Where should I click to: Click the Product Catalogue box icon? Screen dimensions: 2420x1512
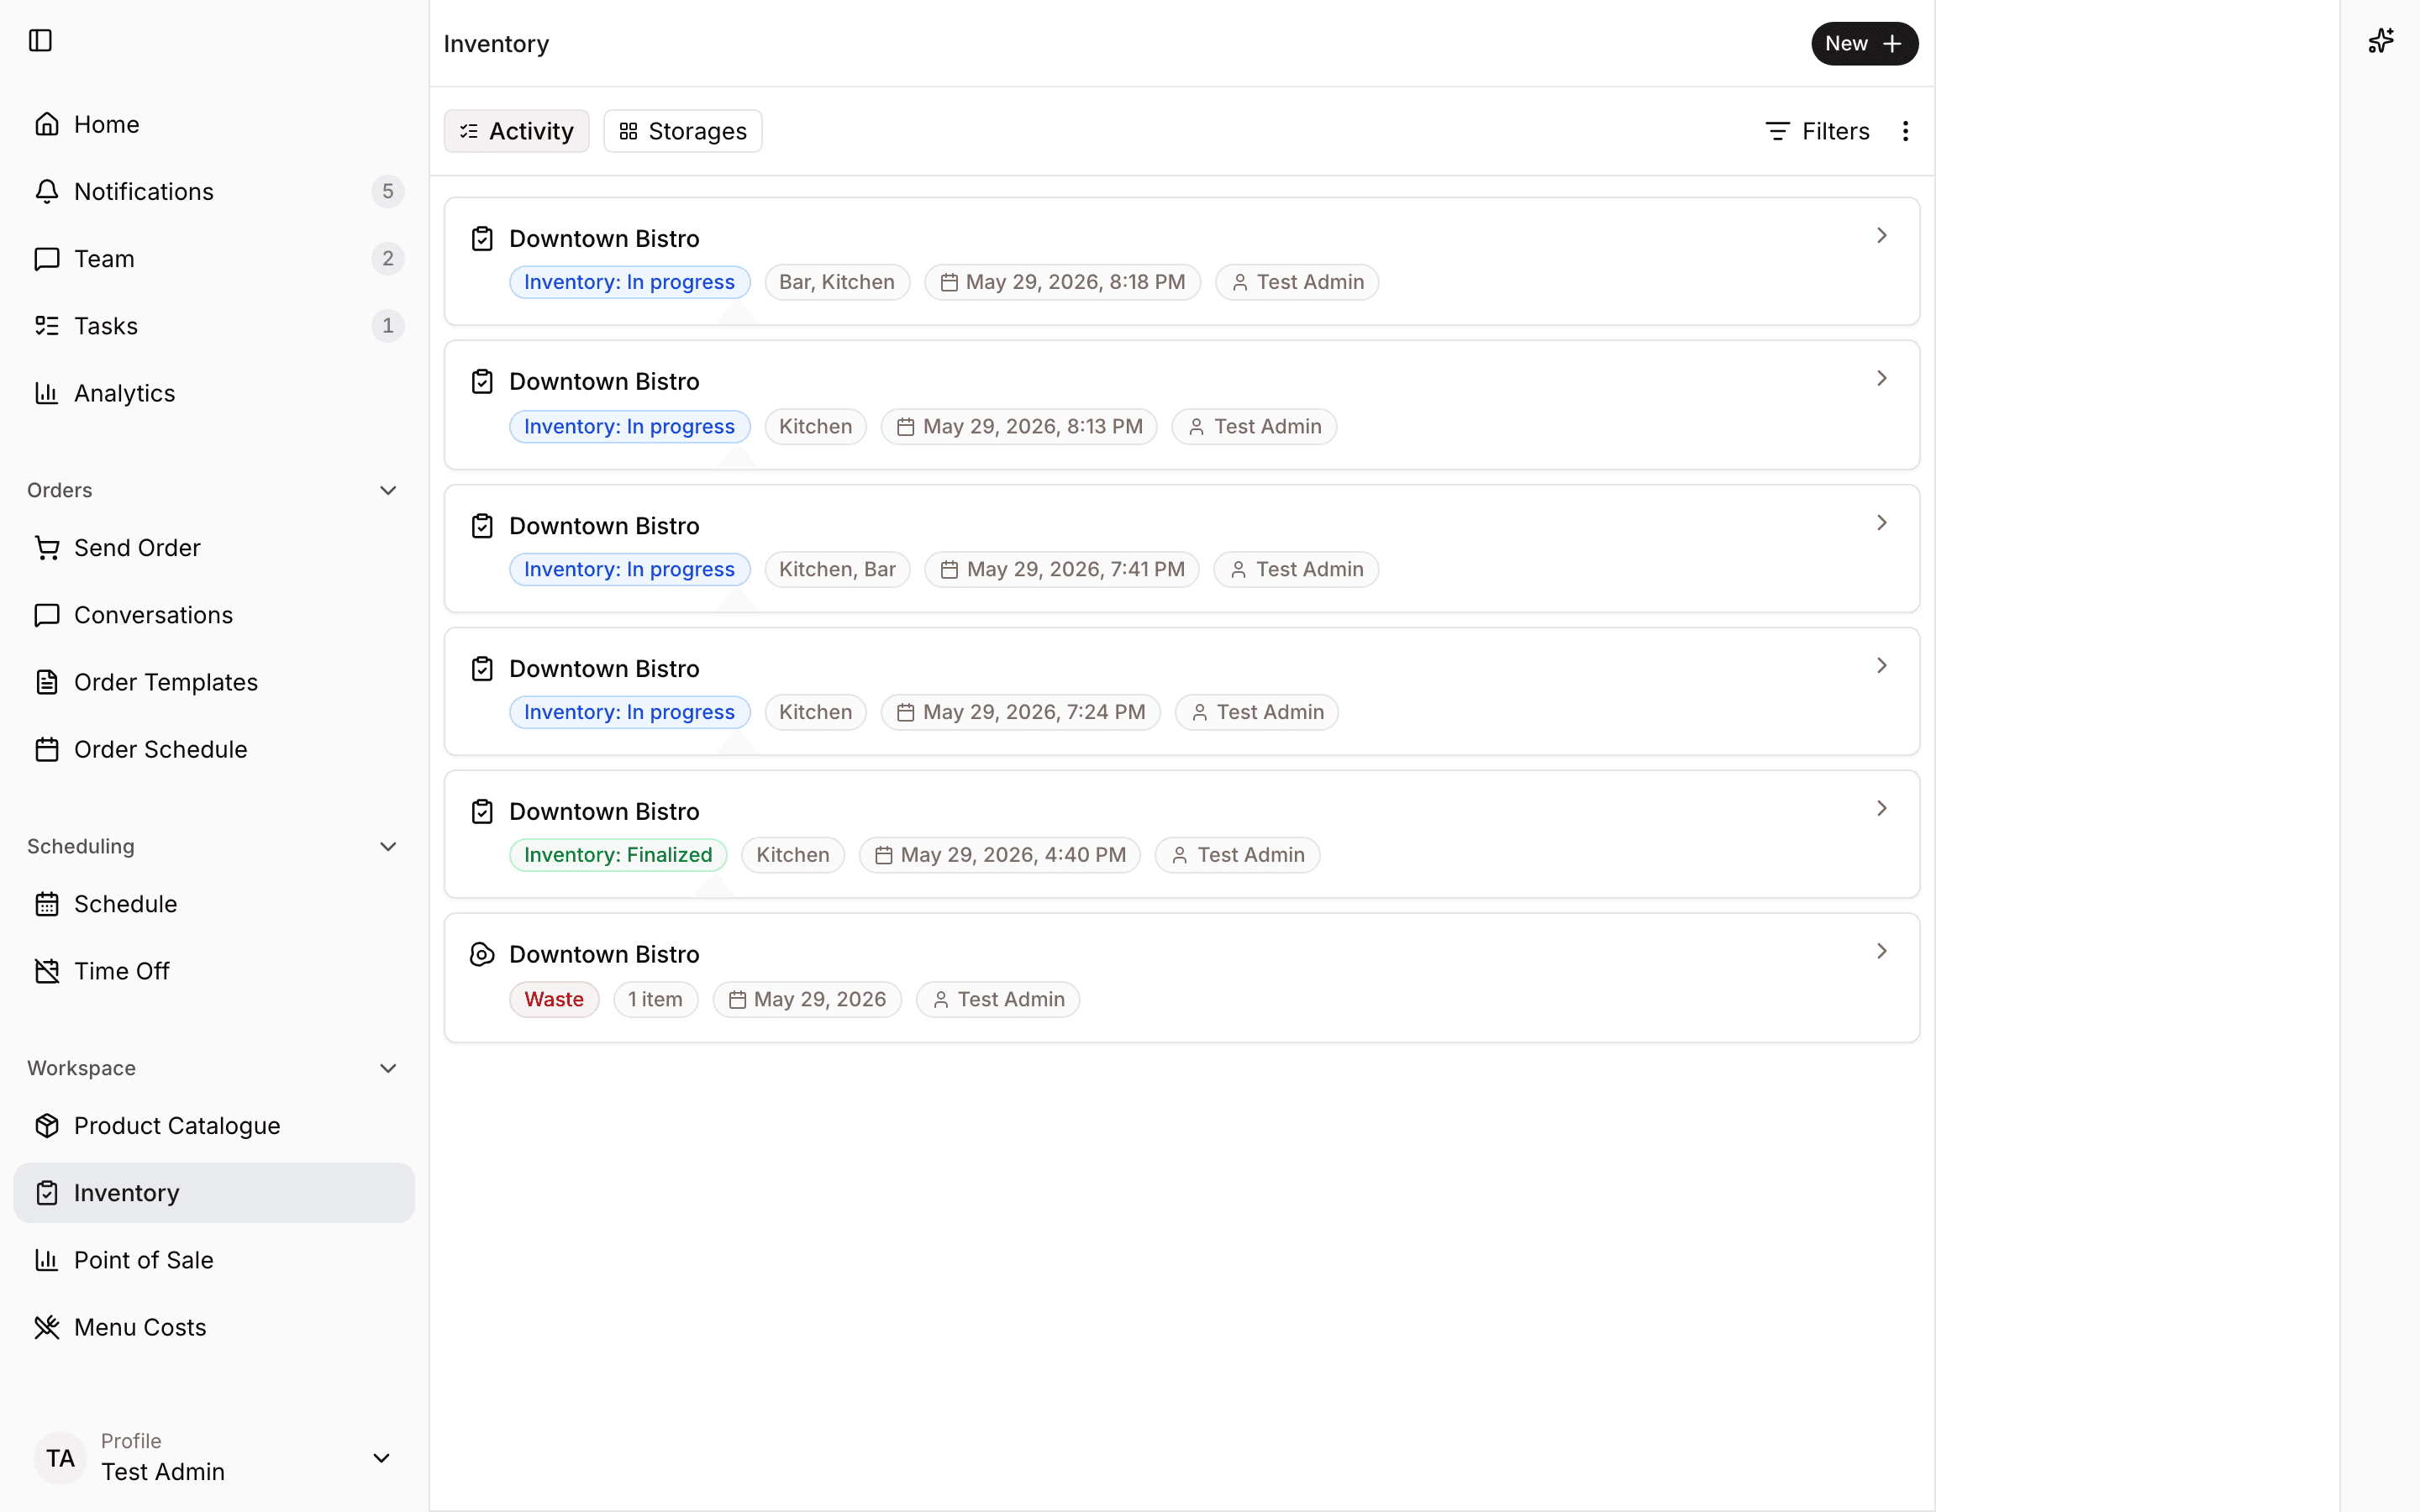tap(47, 1126)
